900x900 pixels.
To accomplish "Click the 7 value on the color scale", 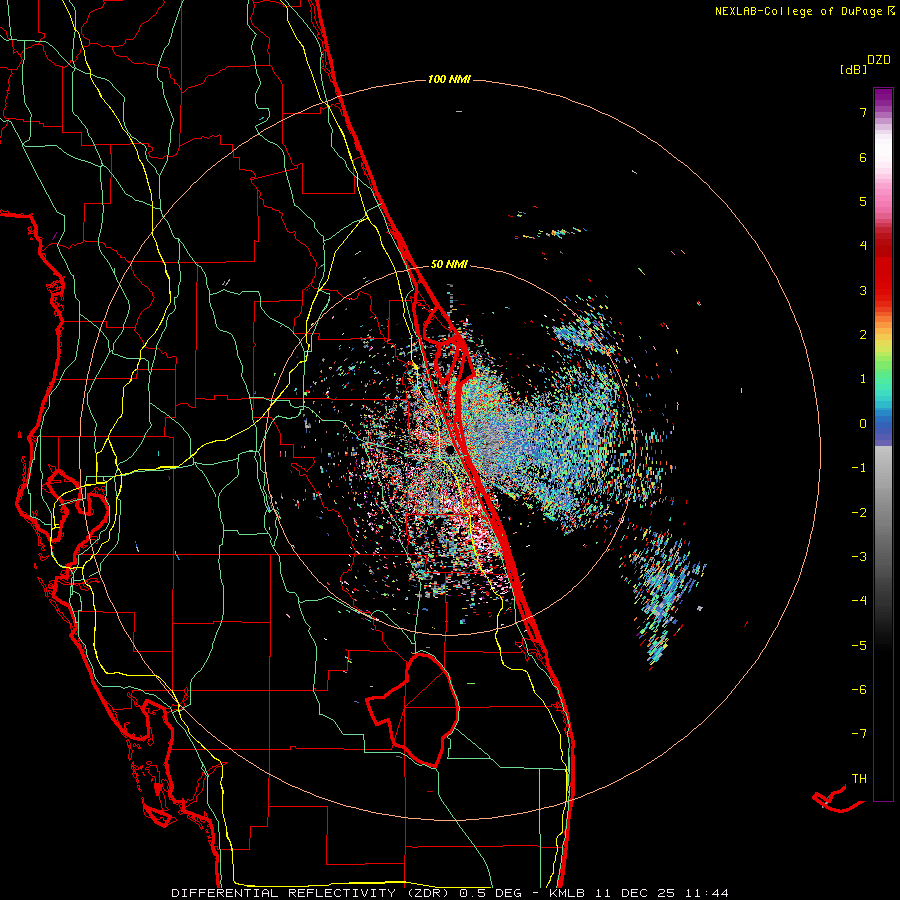I will click(x=863, y=112).
